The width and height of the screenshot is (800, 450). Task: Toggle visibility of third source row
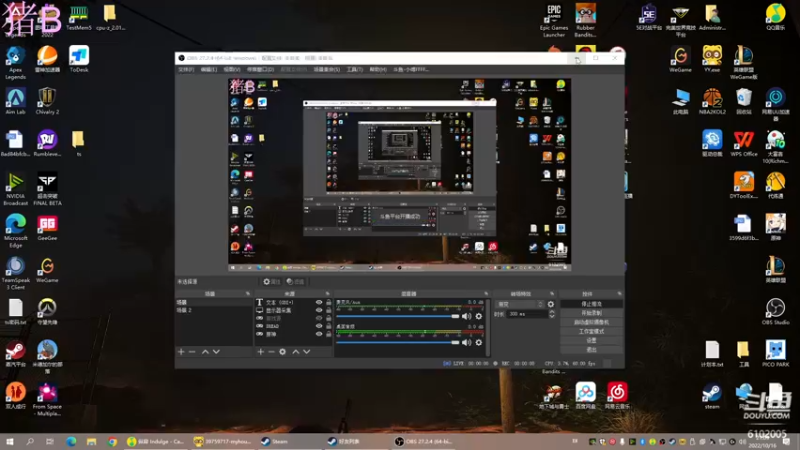[319, 318]
